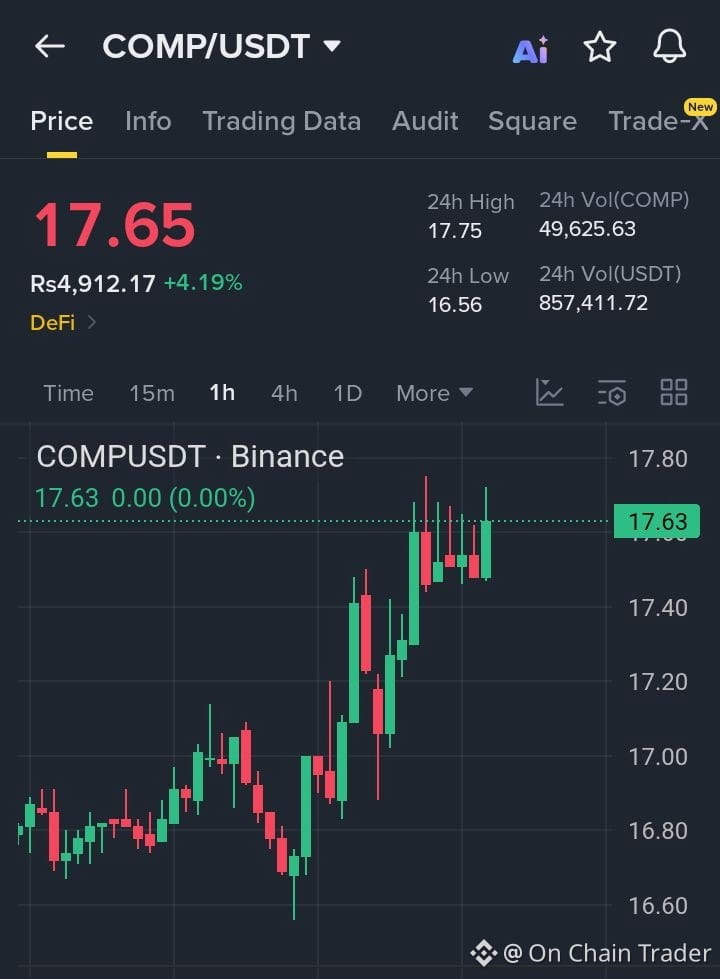Tap the +4.19% change value

203,283
